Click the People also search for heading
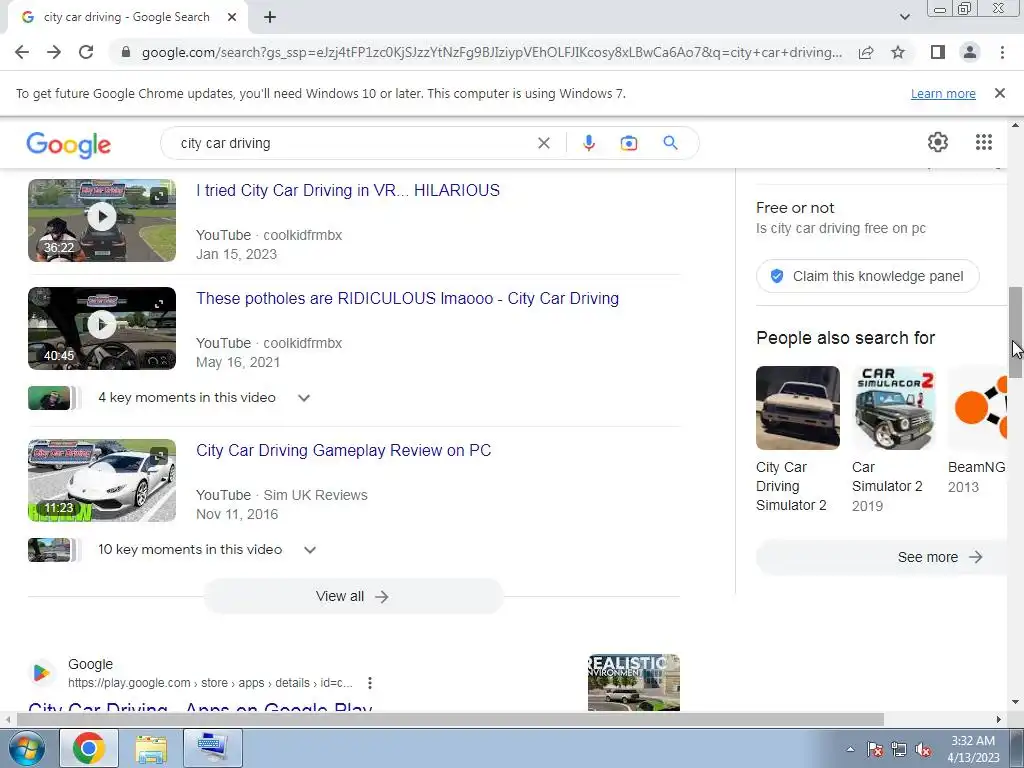The height and width of the screenshot is (768, 1024). point(845,338)
